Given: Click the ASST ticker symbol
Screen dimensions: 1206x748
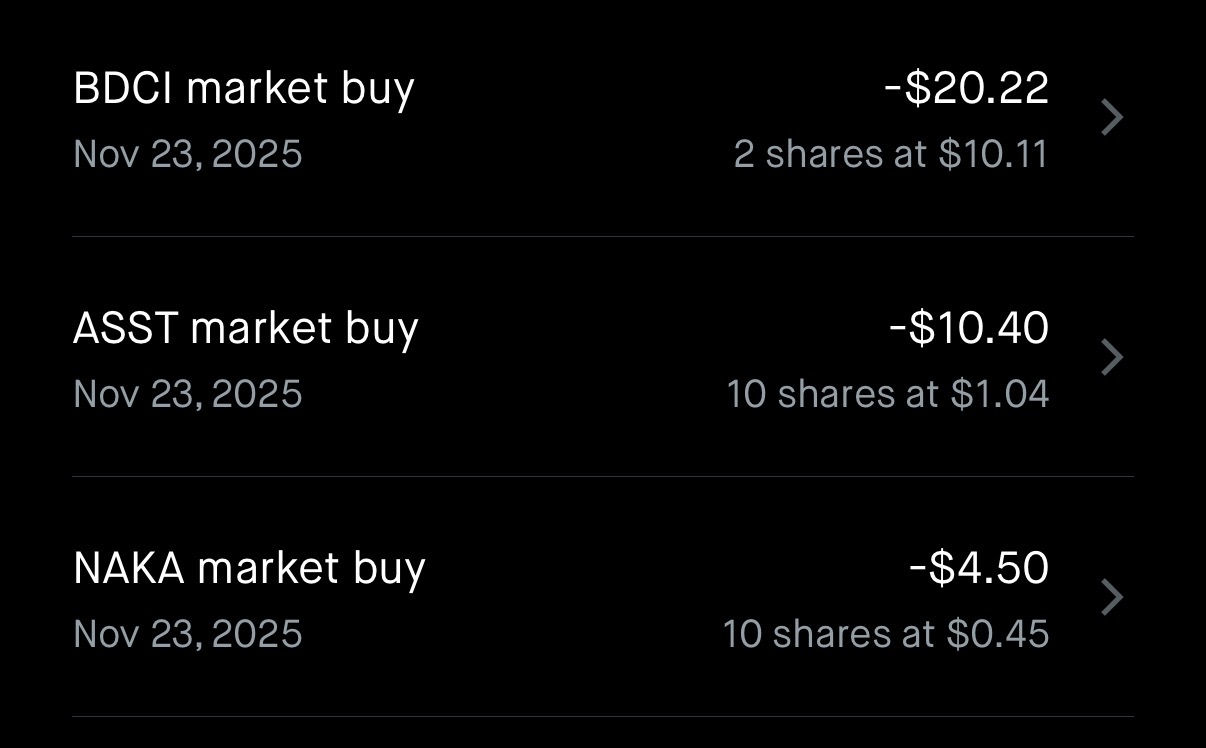Looking at the screenshot, I should pos(125,328).
